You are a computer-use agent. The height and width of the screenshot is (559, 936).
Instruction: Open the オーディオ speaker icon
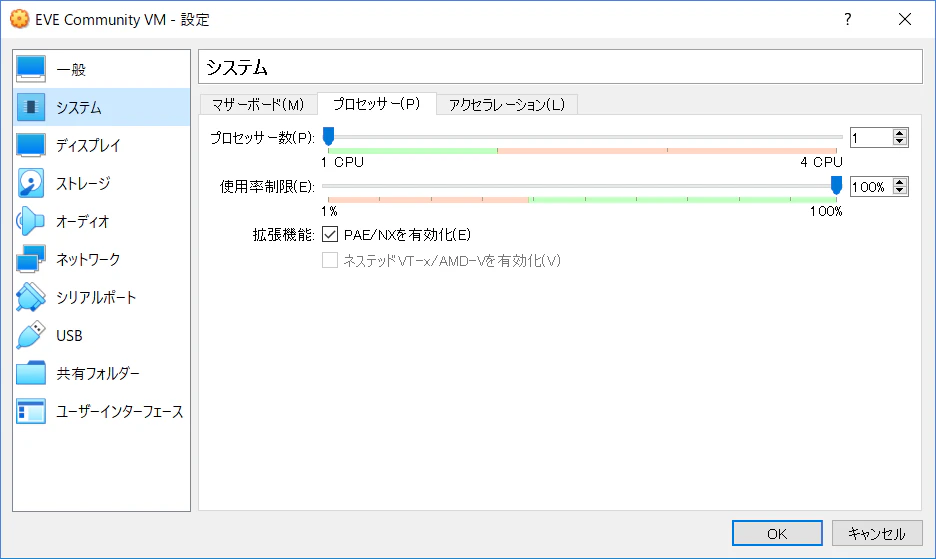pyautogui.click(x=31, y=222)
